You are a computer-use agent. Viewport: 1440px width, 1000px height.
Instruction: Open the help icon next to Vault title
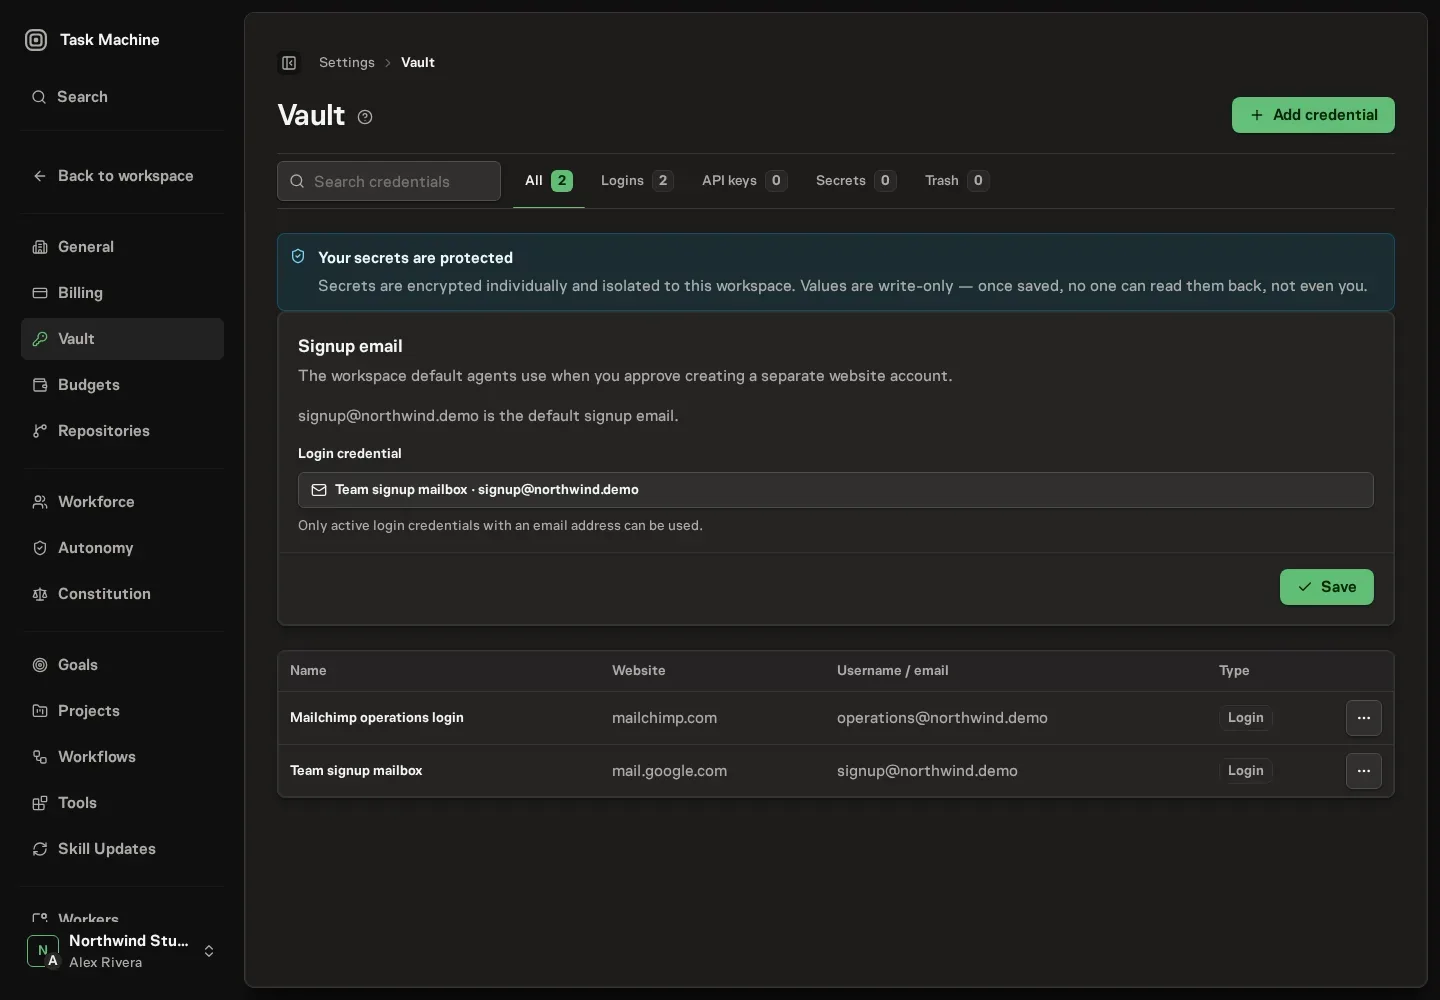(x=365, y=117)
